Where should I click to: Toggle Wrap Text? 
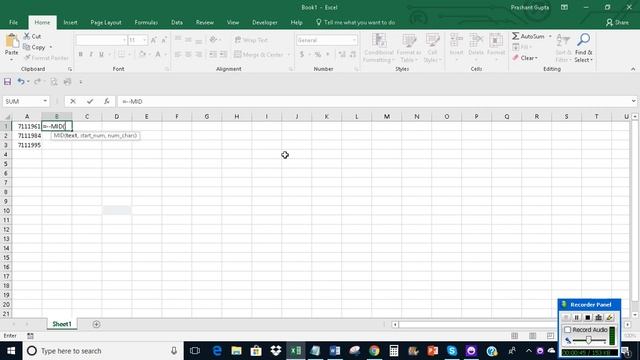coord(251,40)
